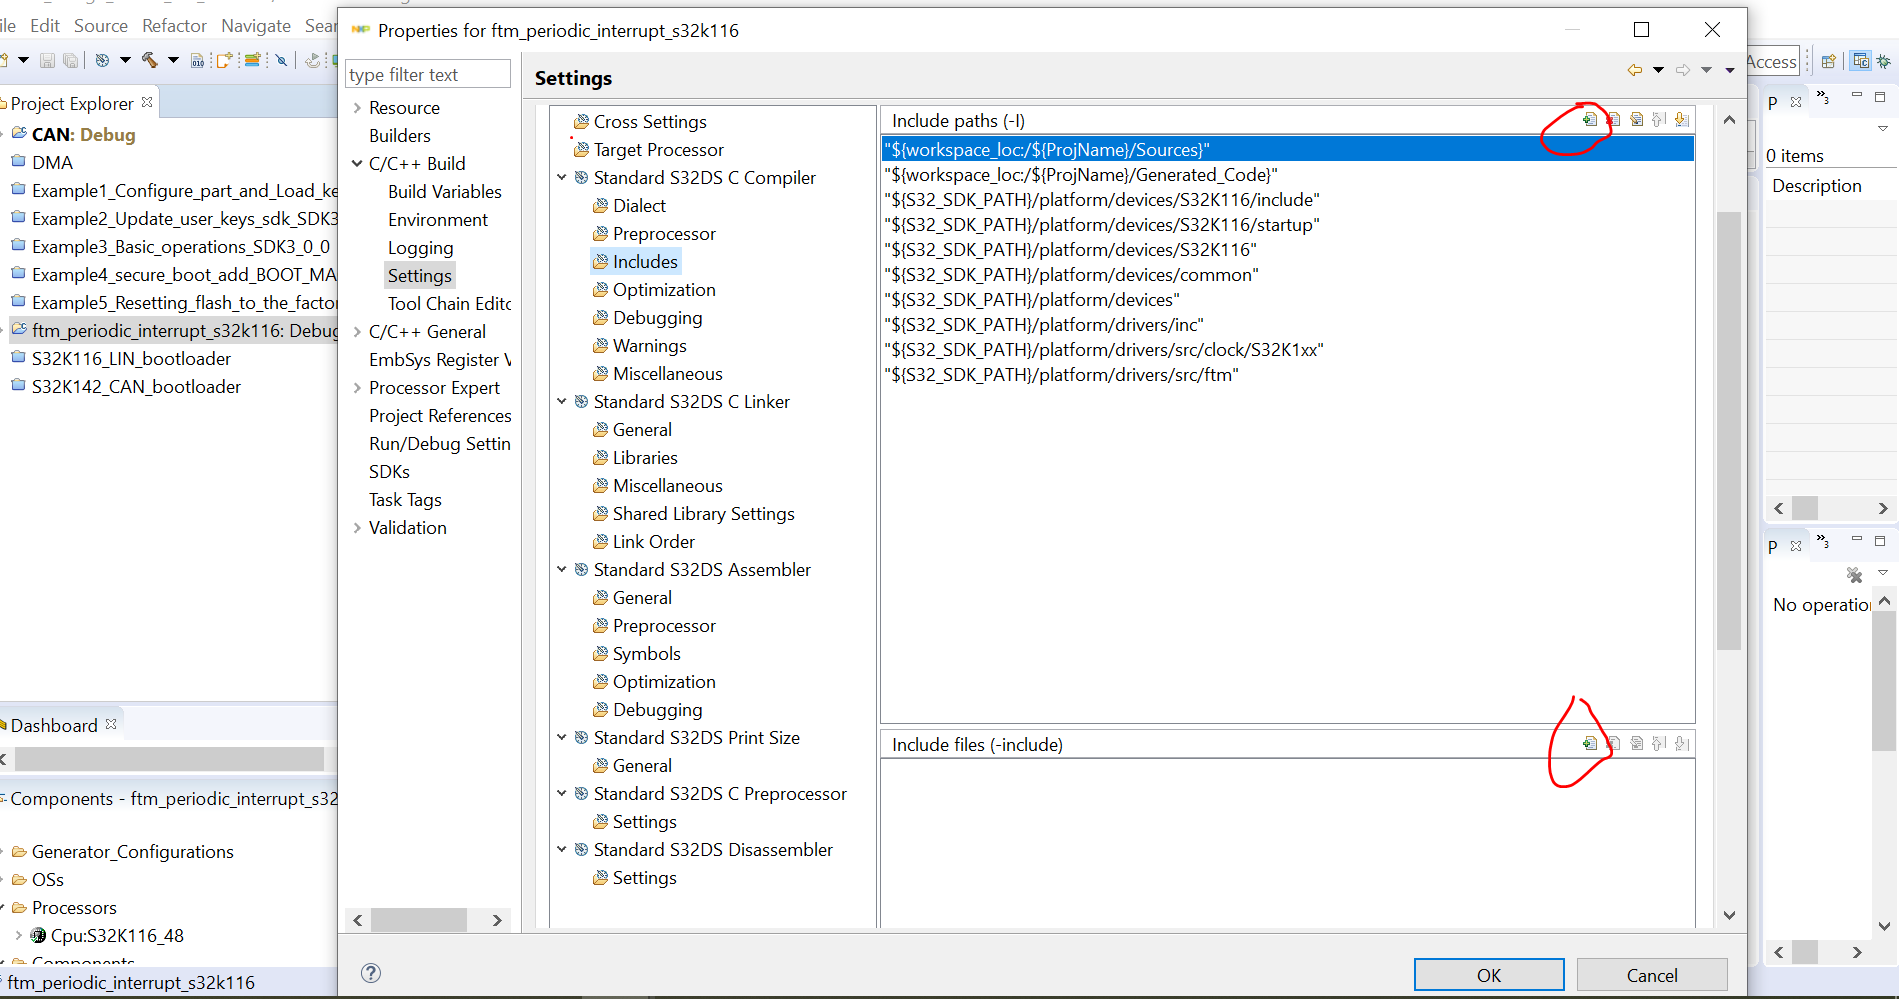
Task: Delete the selected include path
Action: point(1613,118)
